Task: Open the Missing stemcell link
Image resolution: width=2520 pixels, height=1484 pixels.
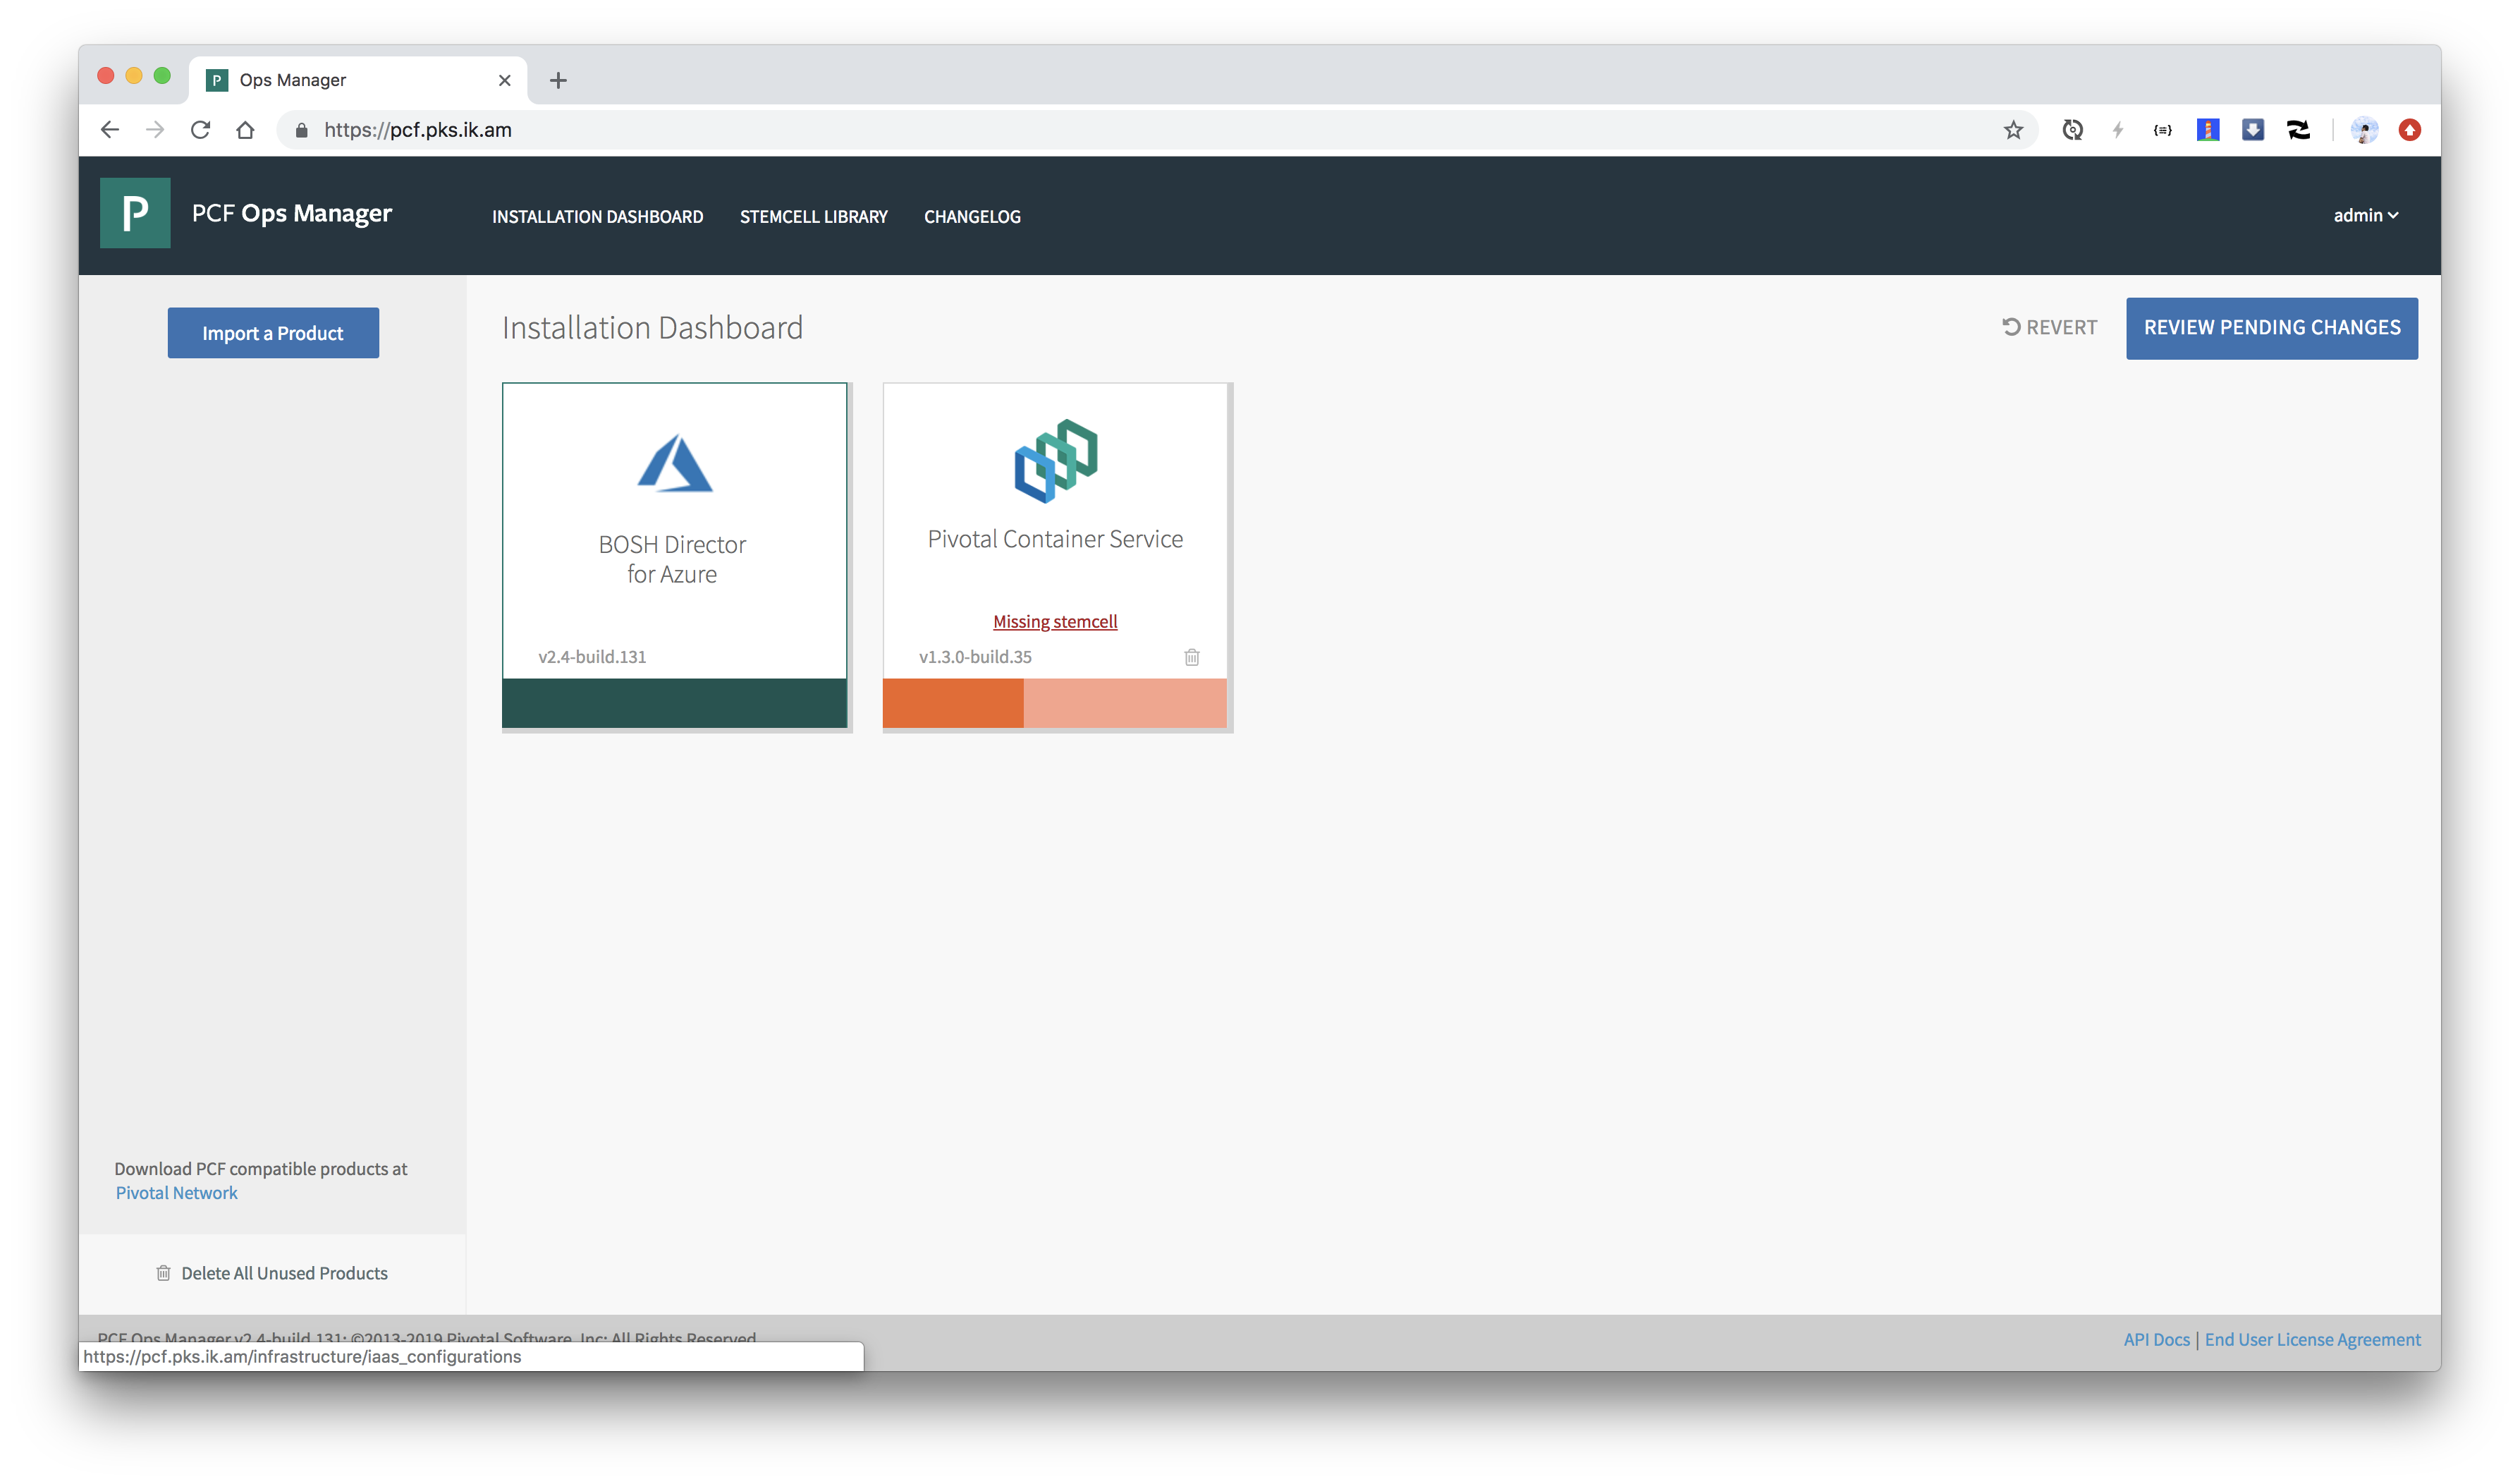Action: [x=1055, y=622]
